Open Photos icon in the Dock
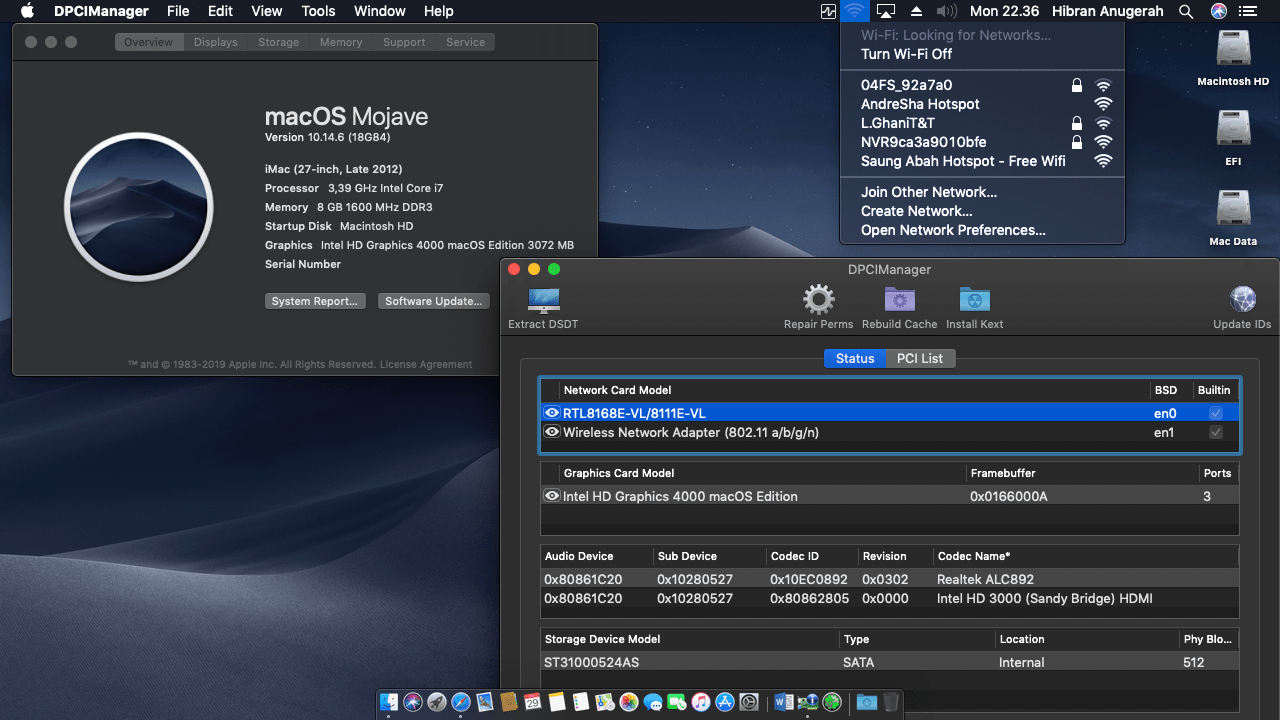This screenshot has height=720, width=1280. coord(629,702)
